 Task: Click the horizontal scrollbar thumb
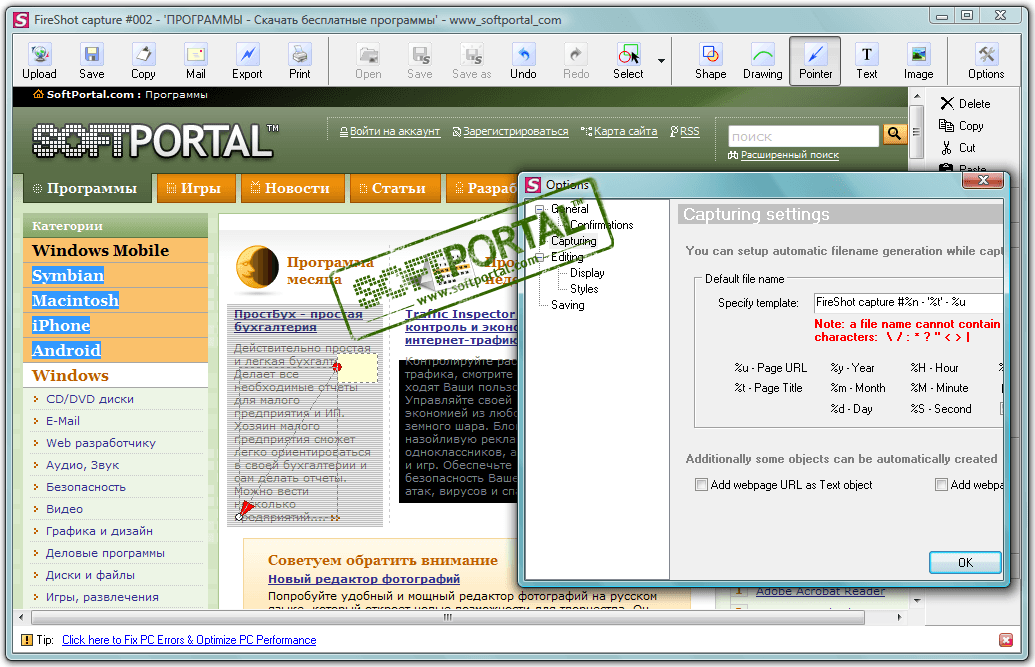(x=448, y=617)
